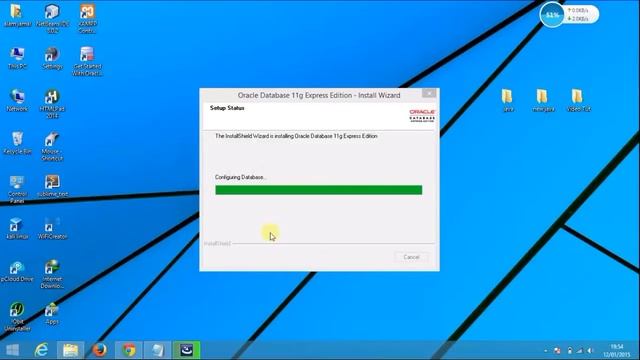This screenshot has width=640, height=360.
Task: Open Internet Download Manager shortcut
Action: (52, 274)
